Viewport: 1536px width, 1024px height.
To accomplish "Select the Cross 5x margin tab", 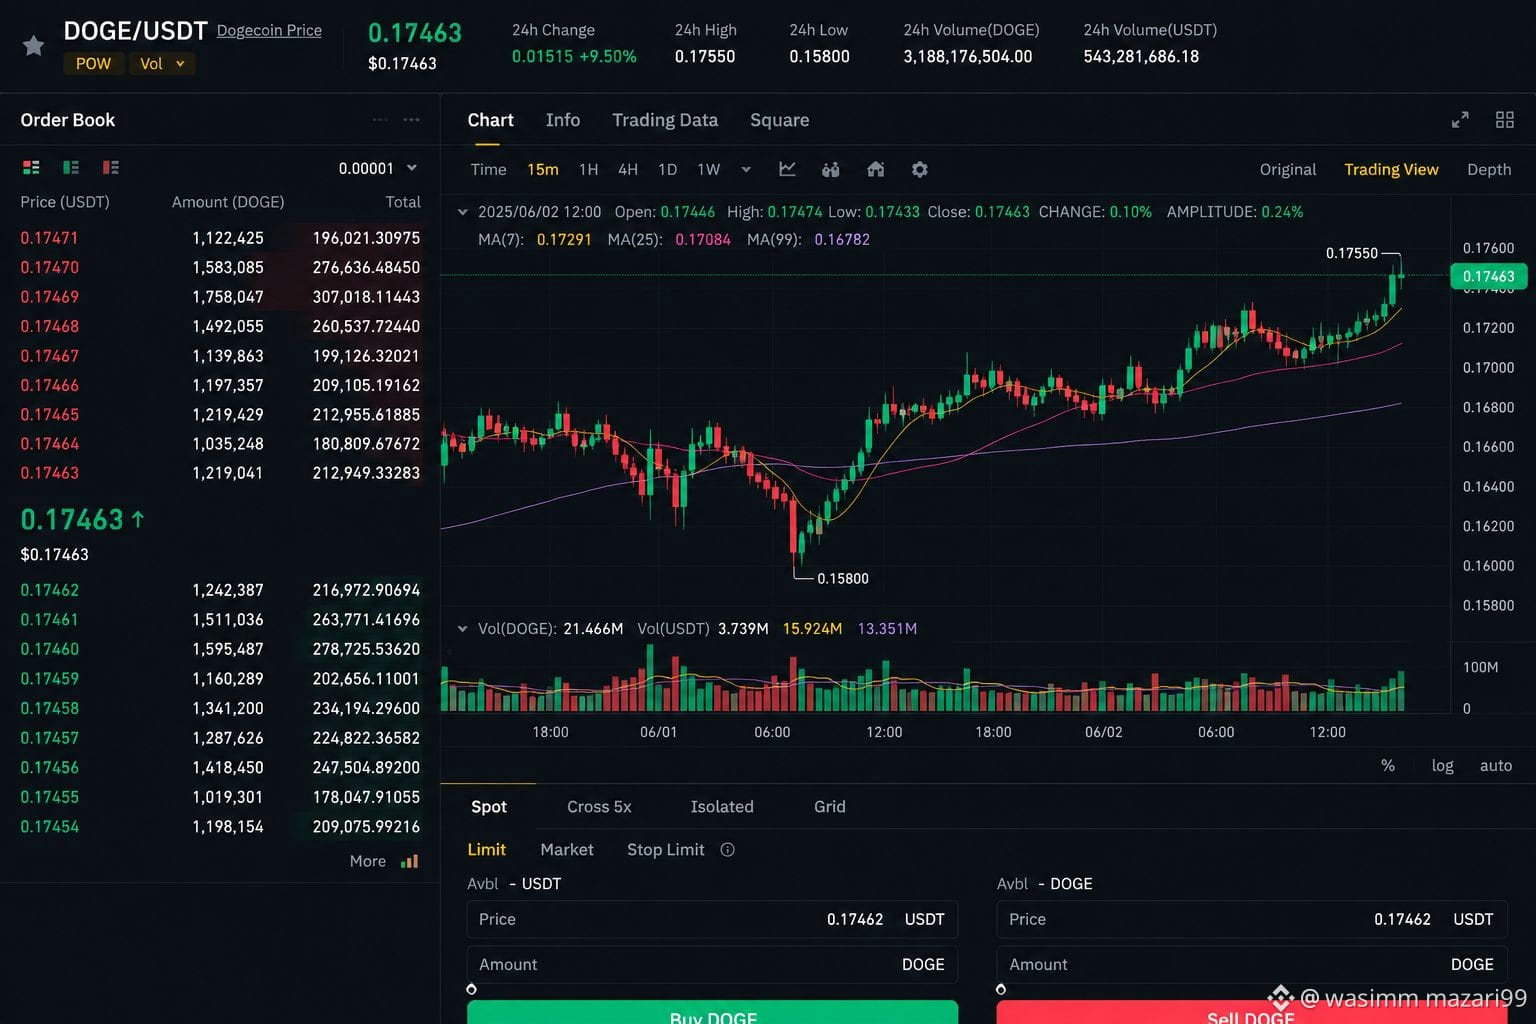I will click(599, 807).
